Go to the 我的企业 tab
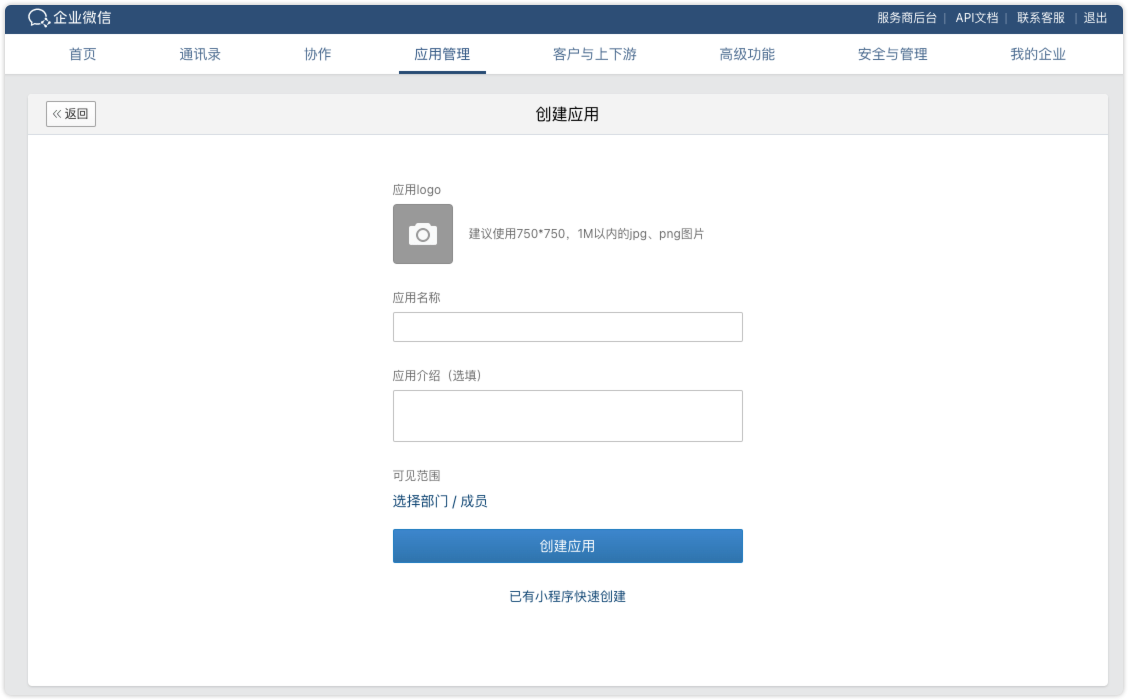Viewport: 1128px width, 700px height. point(1037,54)
